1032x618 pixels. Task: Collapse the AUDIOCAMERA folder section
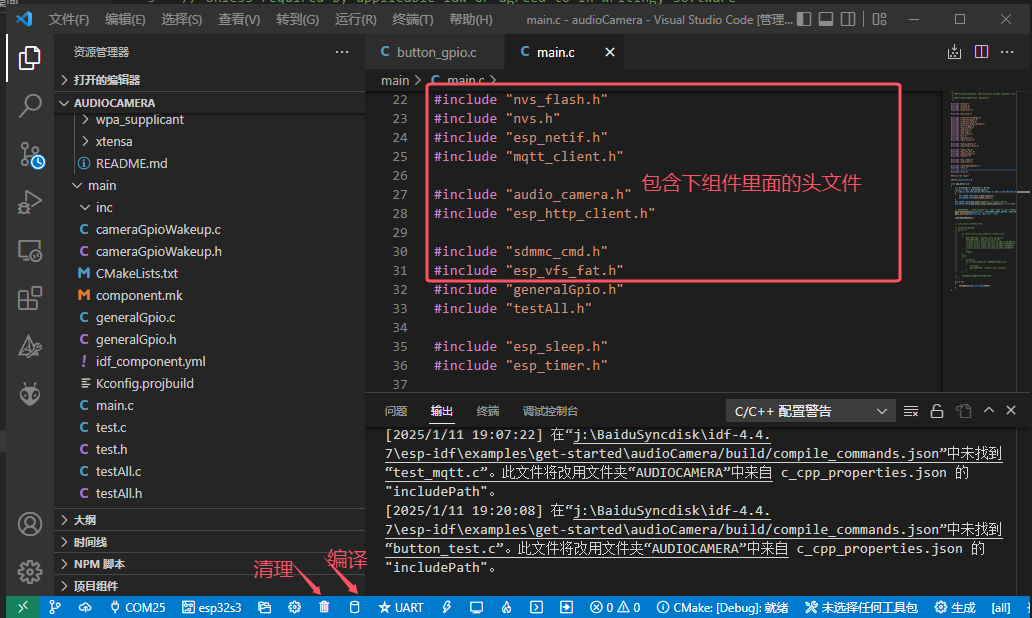click(x=209, y=103)
